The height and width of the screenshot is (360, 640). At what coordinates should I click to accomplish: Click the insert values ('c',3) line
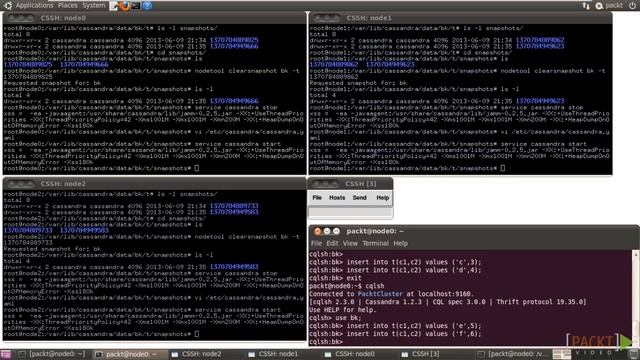(x=395, y=262)
